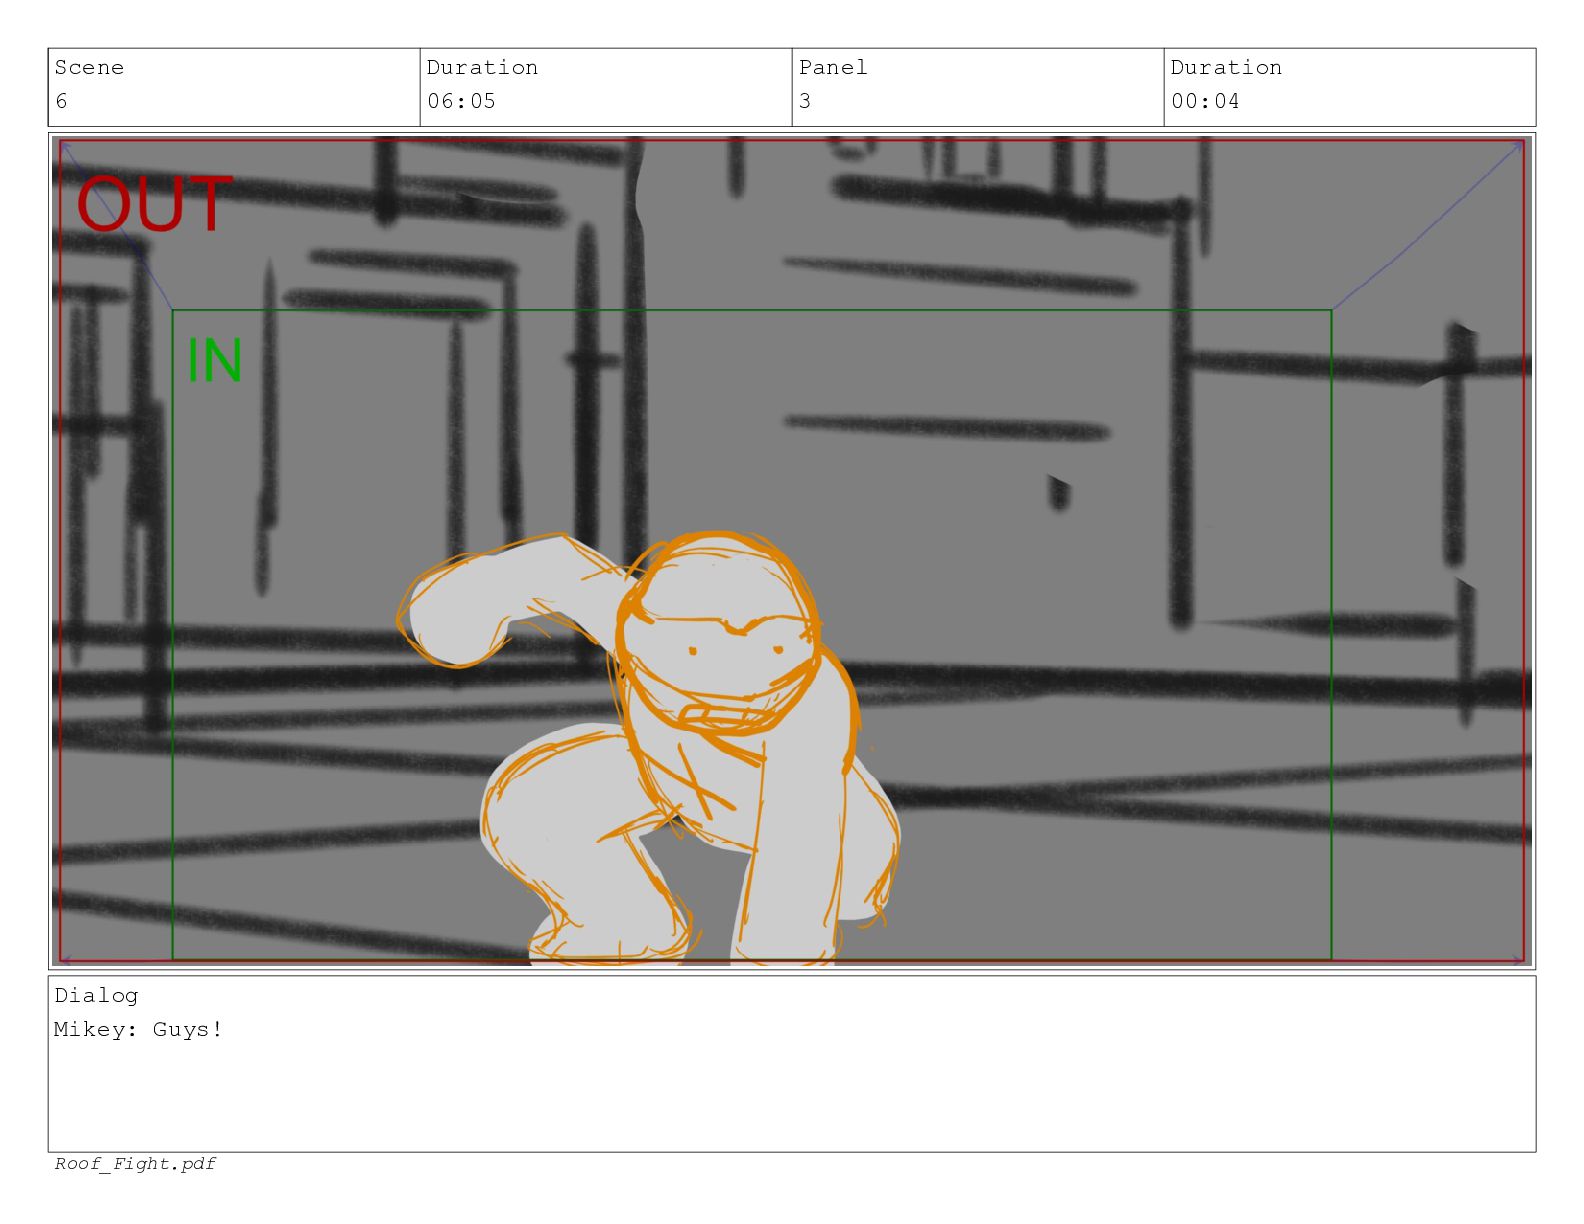Click the red OUT camera label
Image resolution: width=1584 pixels, height=1224 pixels.
click(x=154, y=205)
